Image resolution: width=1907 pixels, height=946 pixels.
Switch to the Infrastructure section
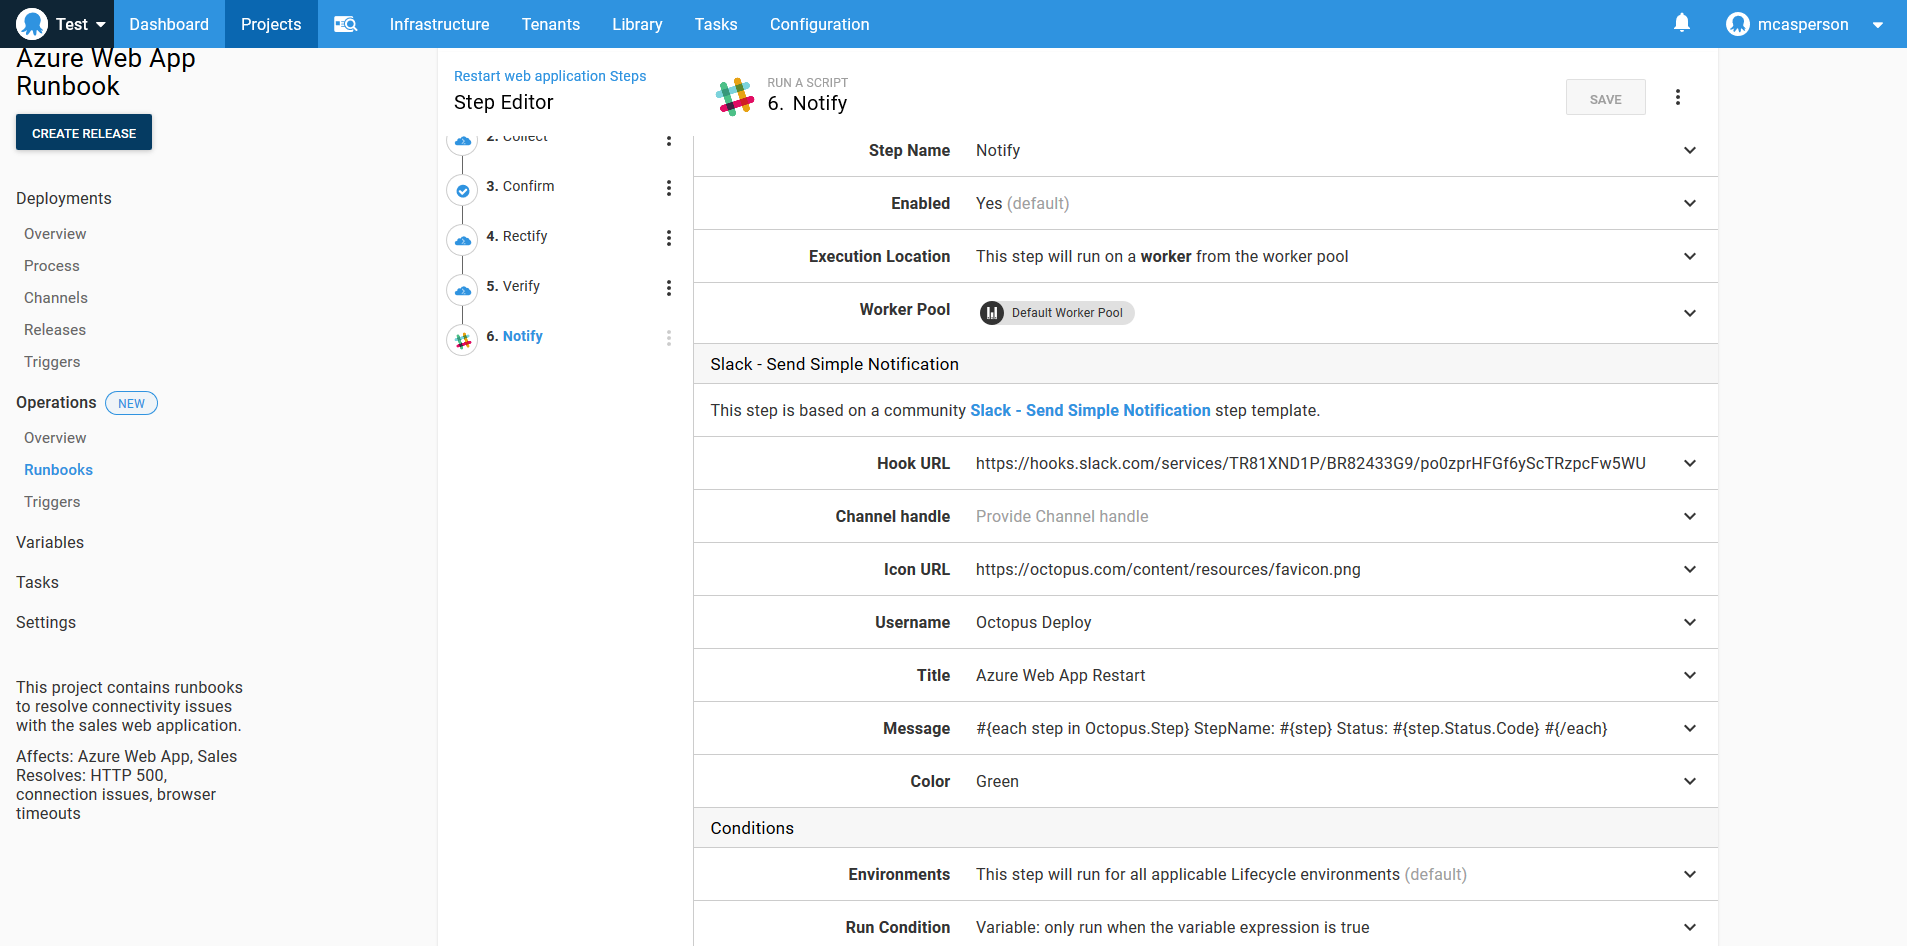pyautogui.click(x=439, y=23)
